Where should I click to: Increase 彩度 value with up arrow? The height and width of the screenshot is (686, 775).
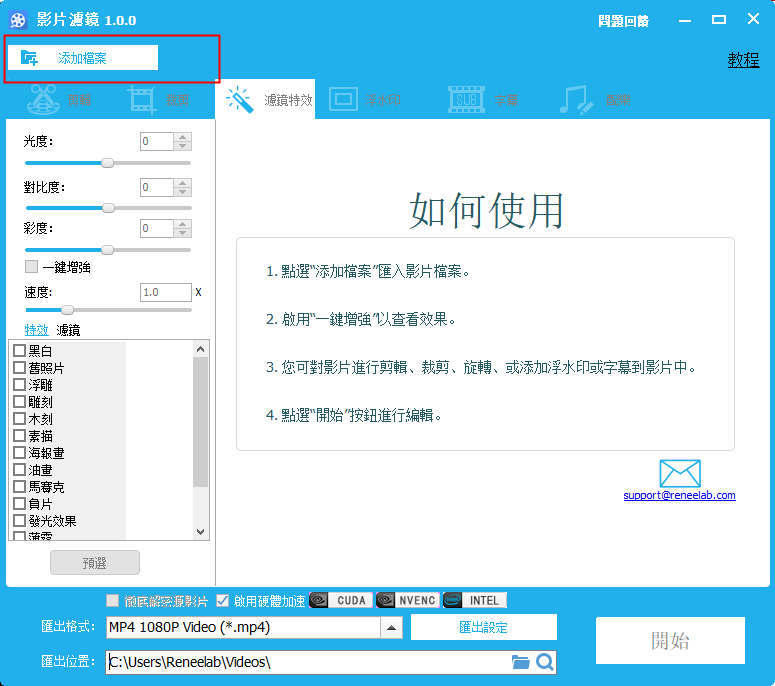183,224
